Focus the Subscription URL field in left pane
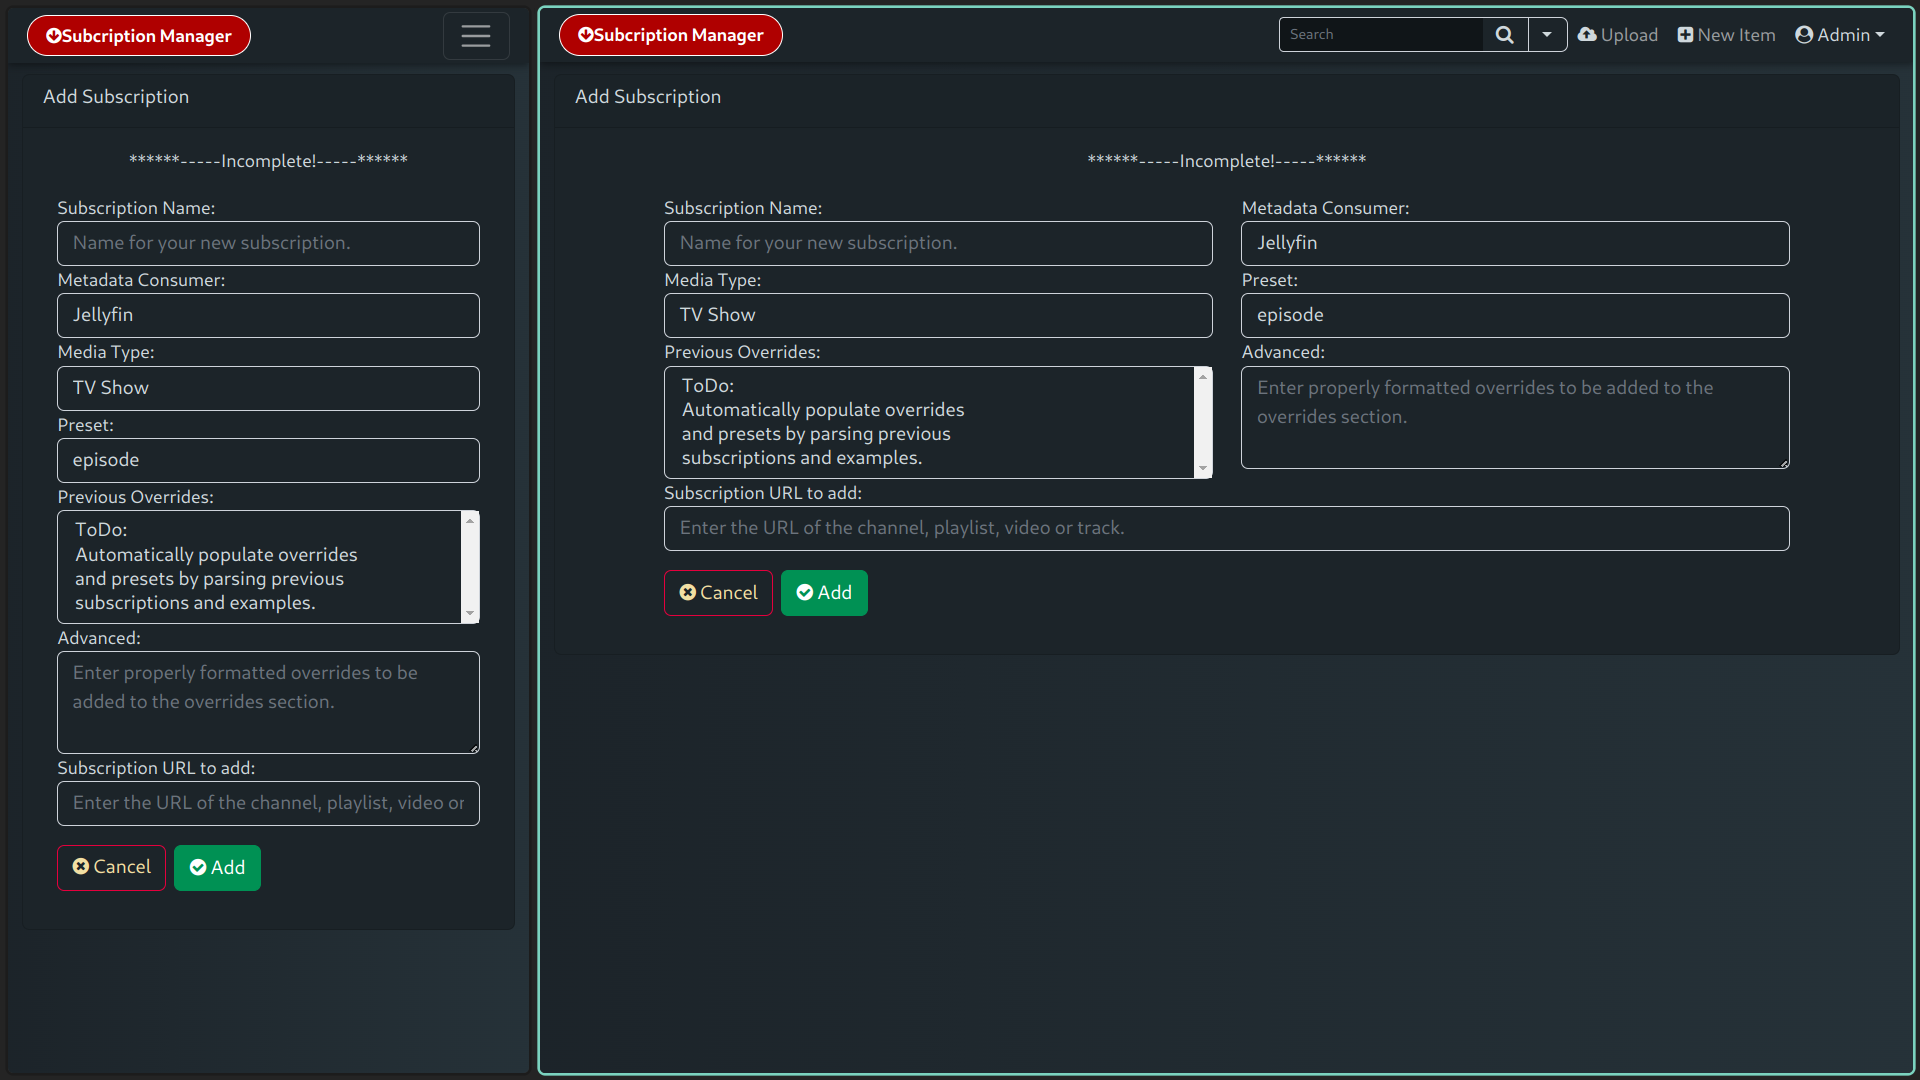The image size is (1920, 1080). click(268, 803)
